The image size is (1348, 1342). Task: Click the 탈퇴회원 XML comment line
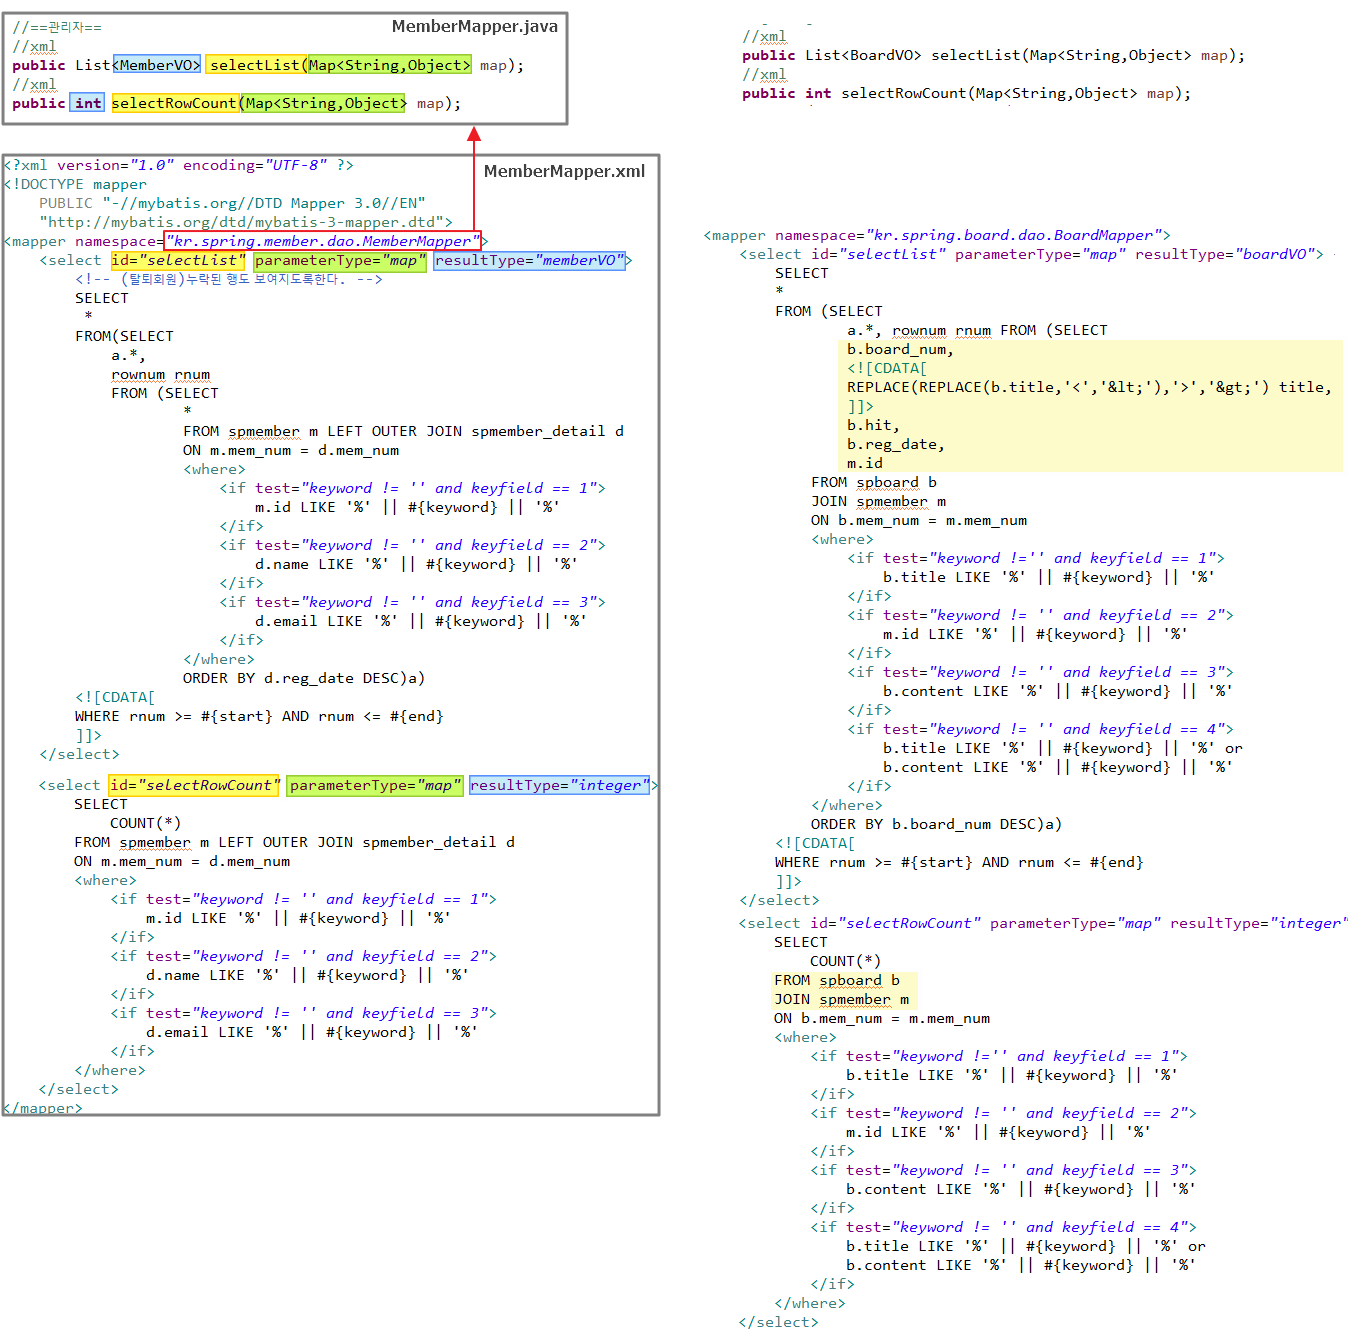click(228, 279)
